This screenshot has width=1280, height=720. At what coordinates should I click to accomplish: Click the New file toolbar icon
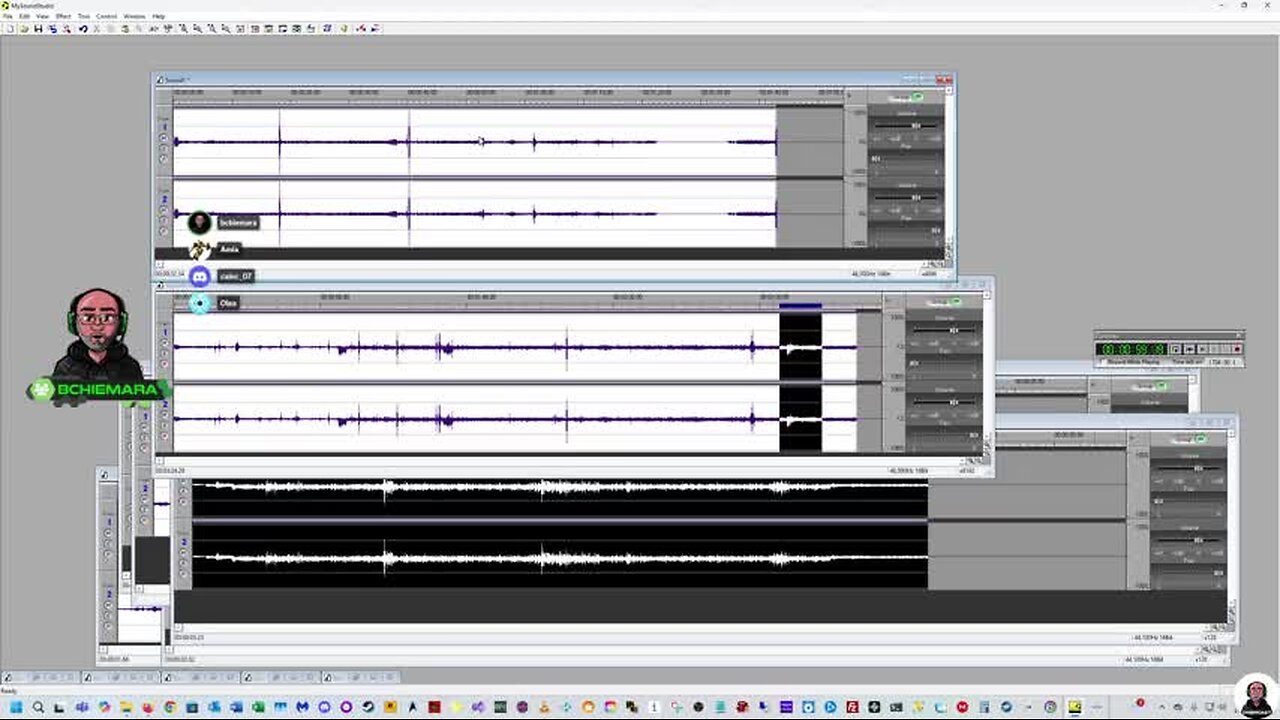tap(10, 29)
